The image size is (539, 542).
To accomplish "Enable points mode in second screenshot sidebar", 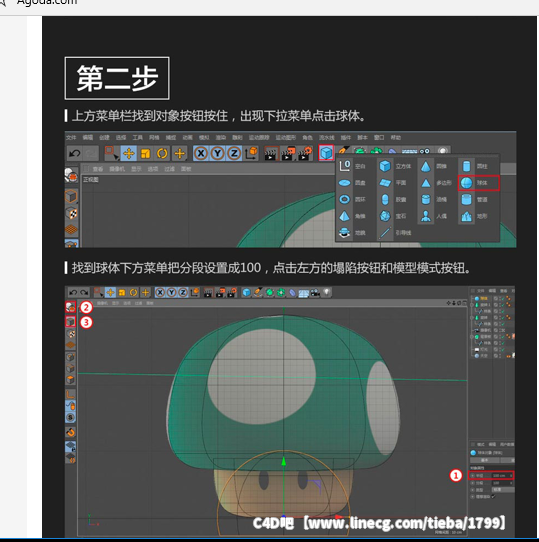I will pyautogui.click(x=71, y=357).
